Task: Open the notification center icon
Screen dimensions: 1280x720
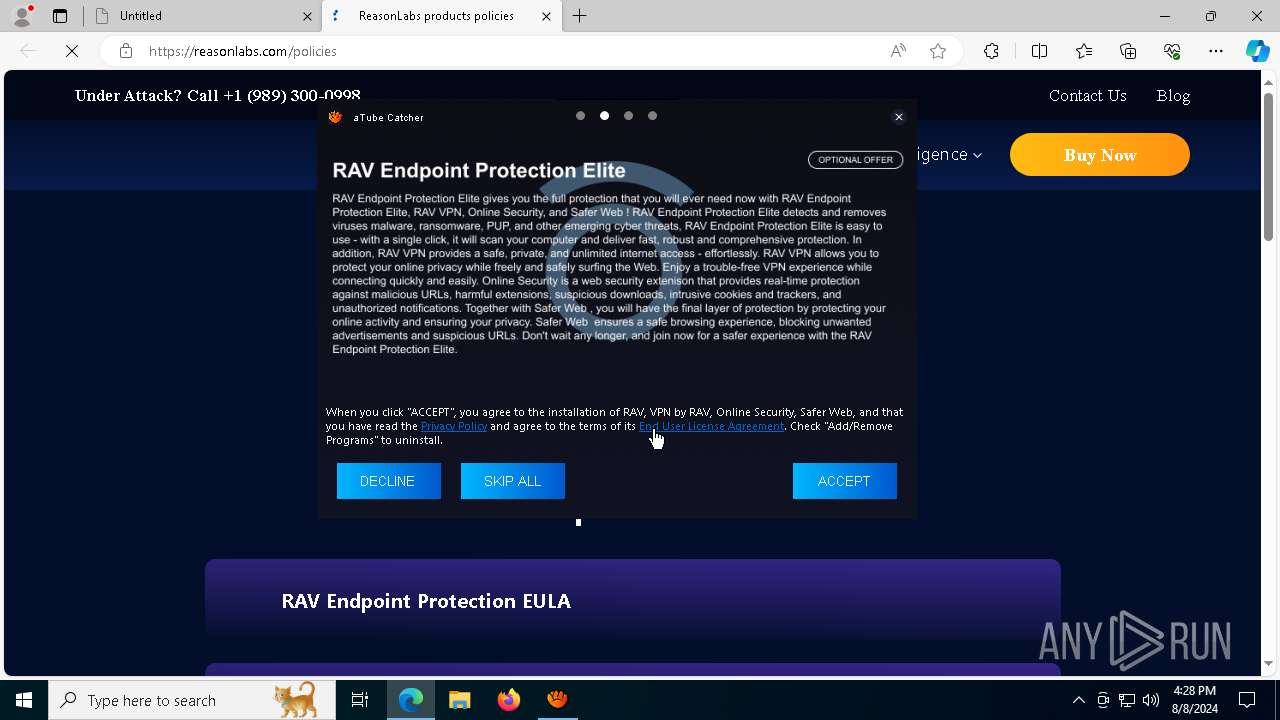Action: (1247, 700)
